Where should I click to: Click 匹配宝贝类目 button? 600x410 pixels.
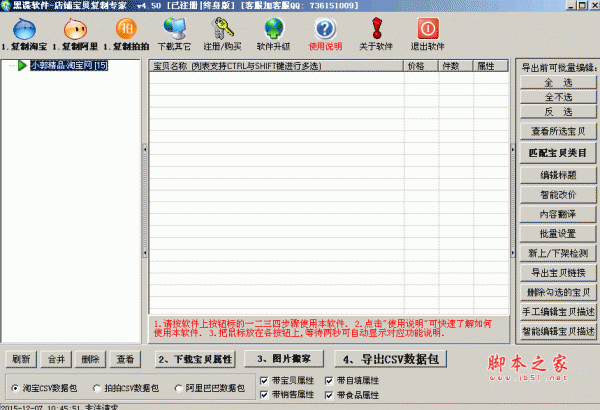[558, 153]
